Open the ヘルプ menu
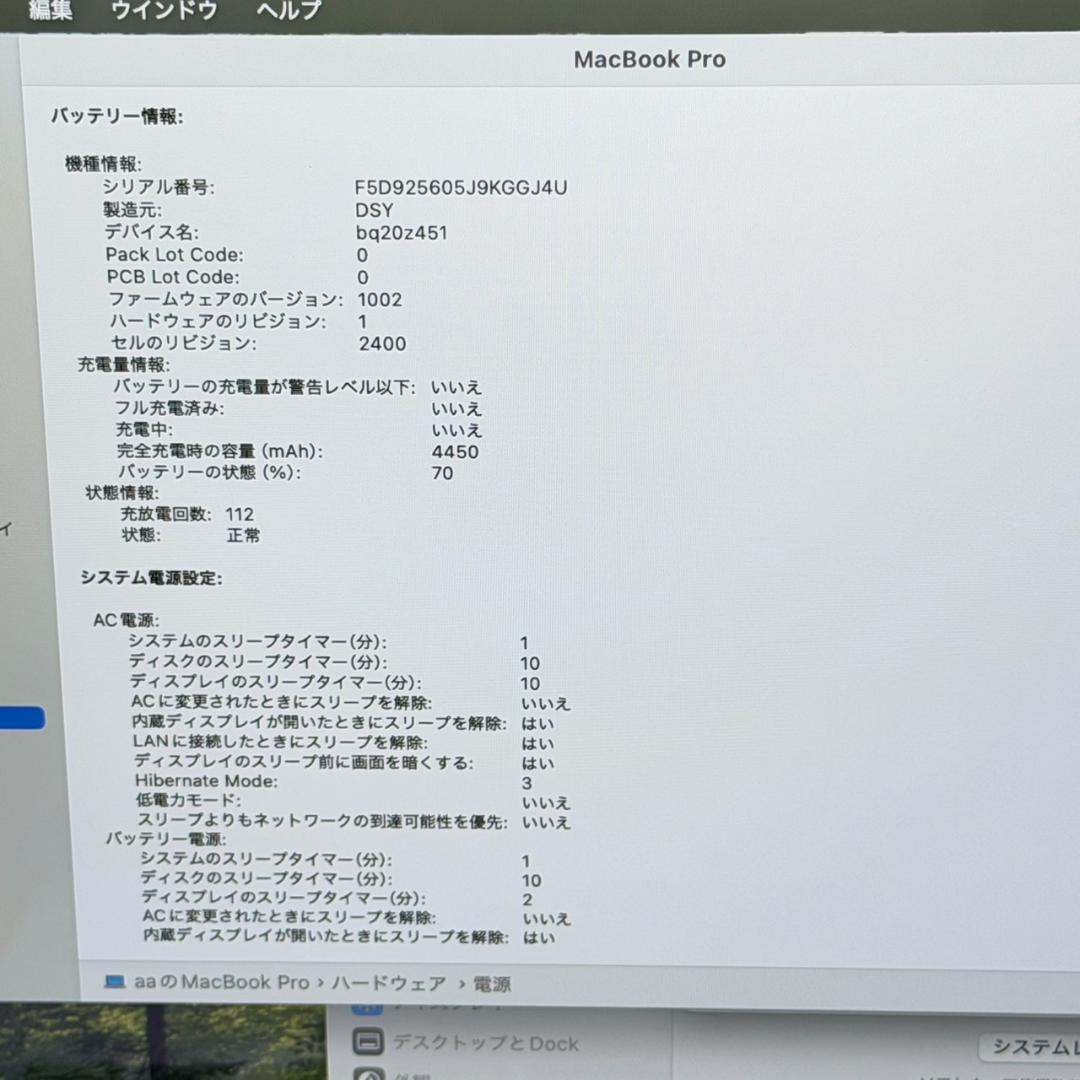1080x1080 pixels. click(285, 12)
